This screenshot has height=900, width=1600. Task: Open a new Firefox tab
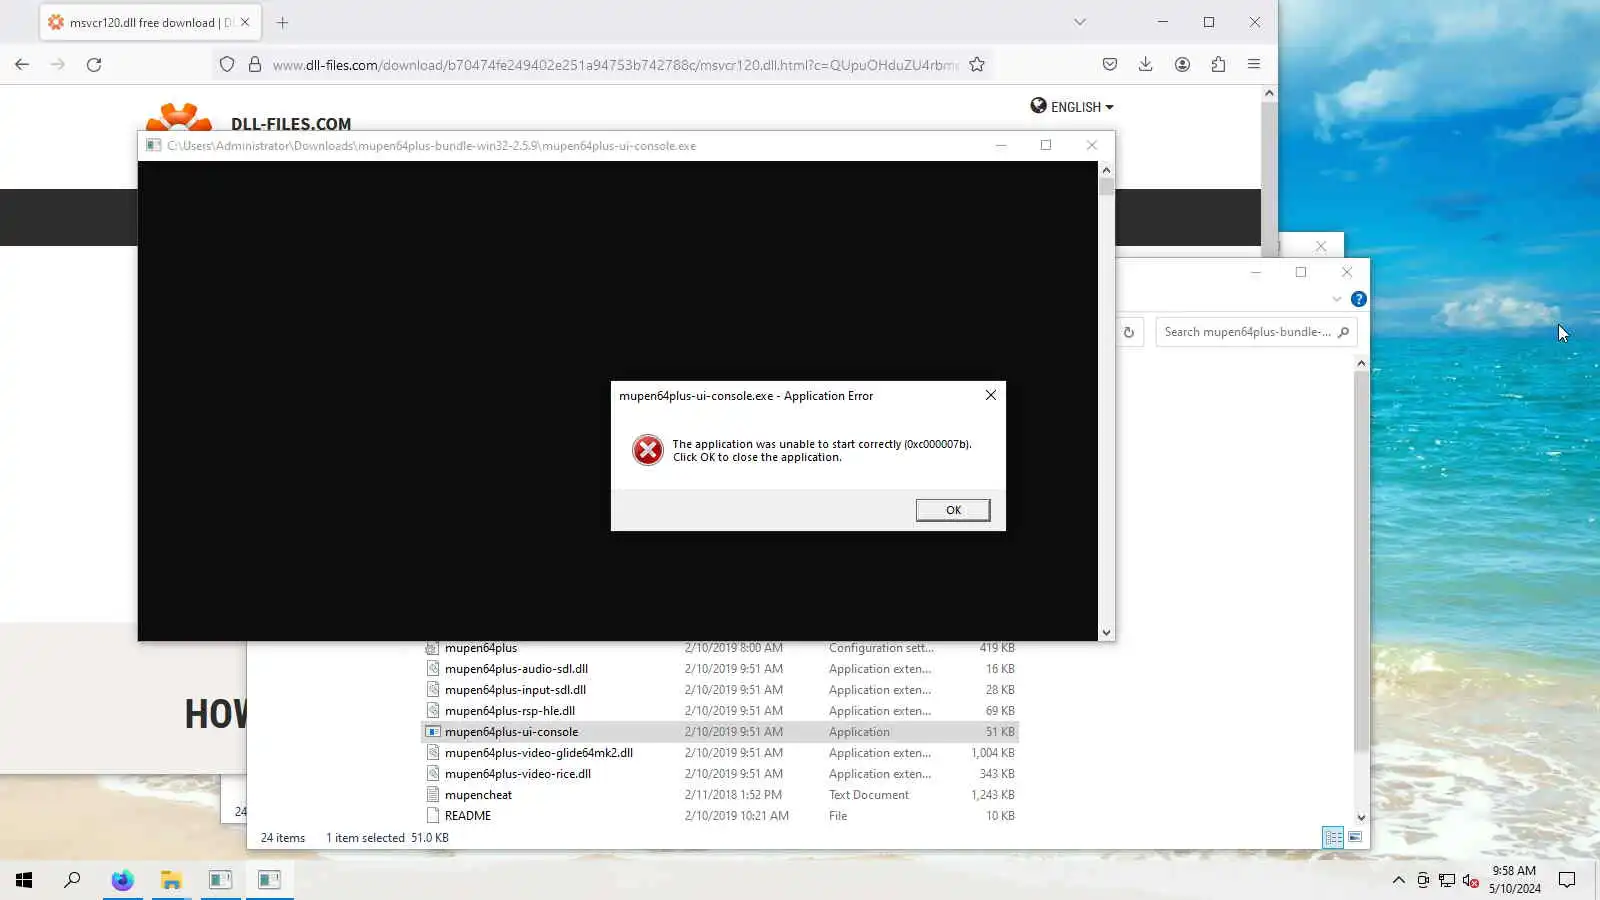click(x=282, y=22)
